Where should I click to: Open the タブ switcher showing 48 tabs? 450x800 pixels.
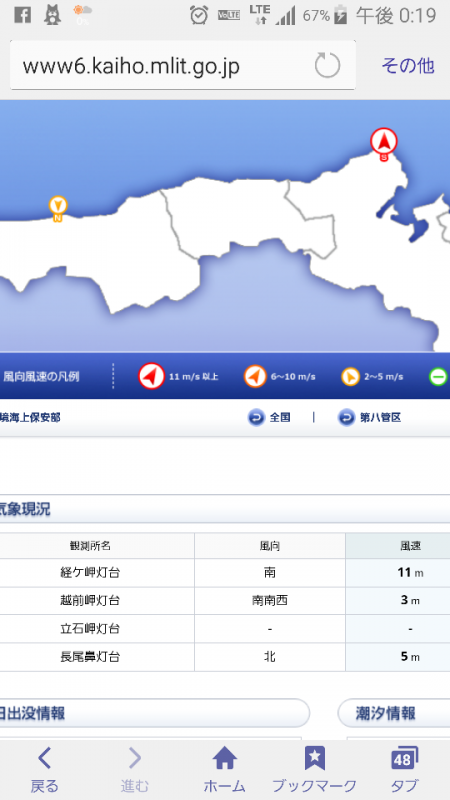tap(405, 769)
